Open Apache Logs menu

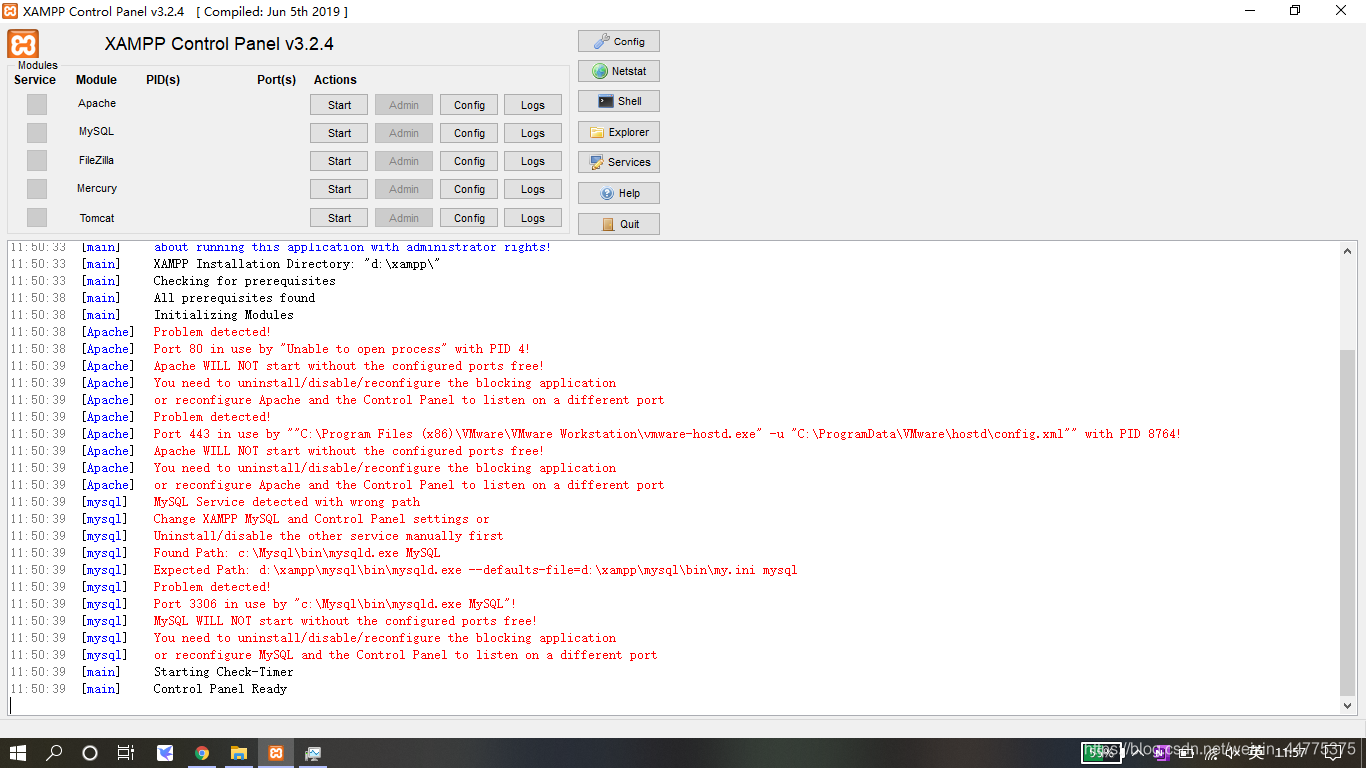coord(533,105)
